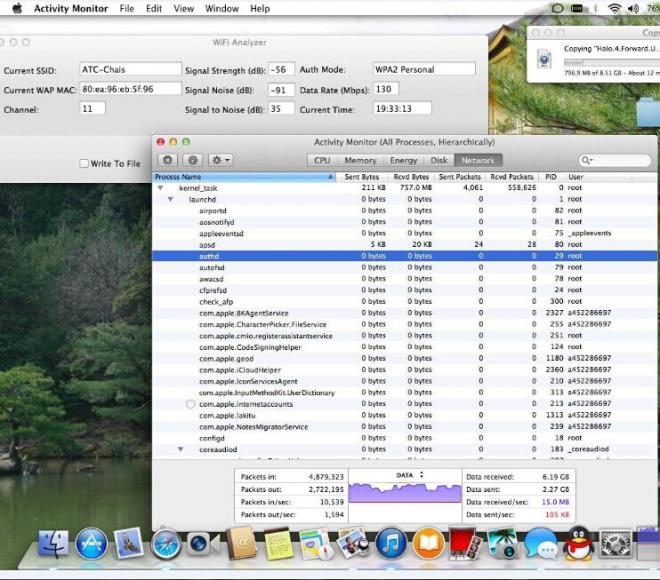Screen dimensions: 660x580
Task: Open Safari from the Dock
Action: click(166, 545)
